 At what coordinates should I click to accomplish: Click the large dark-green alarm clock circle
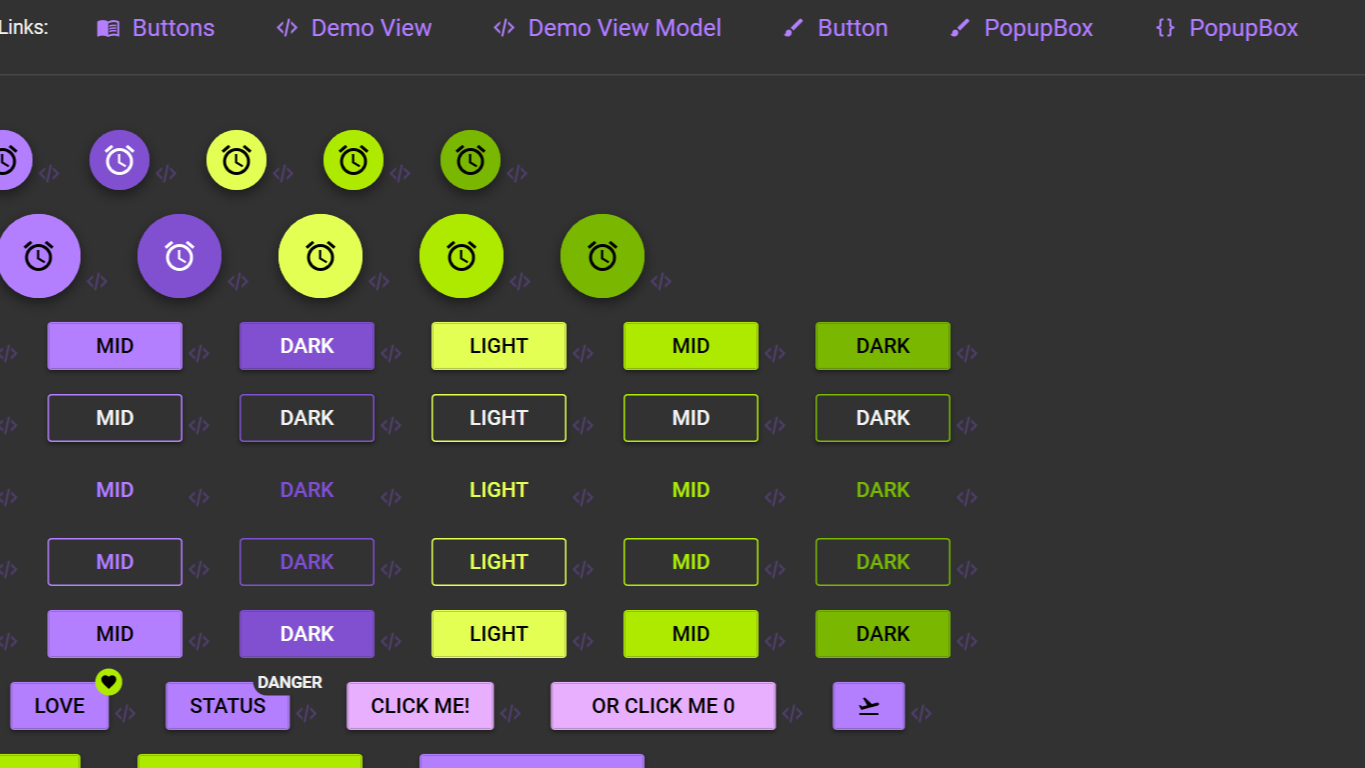602,255
